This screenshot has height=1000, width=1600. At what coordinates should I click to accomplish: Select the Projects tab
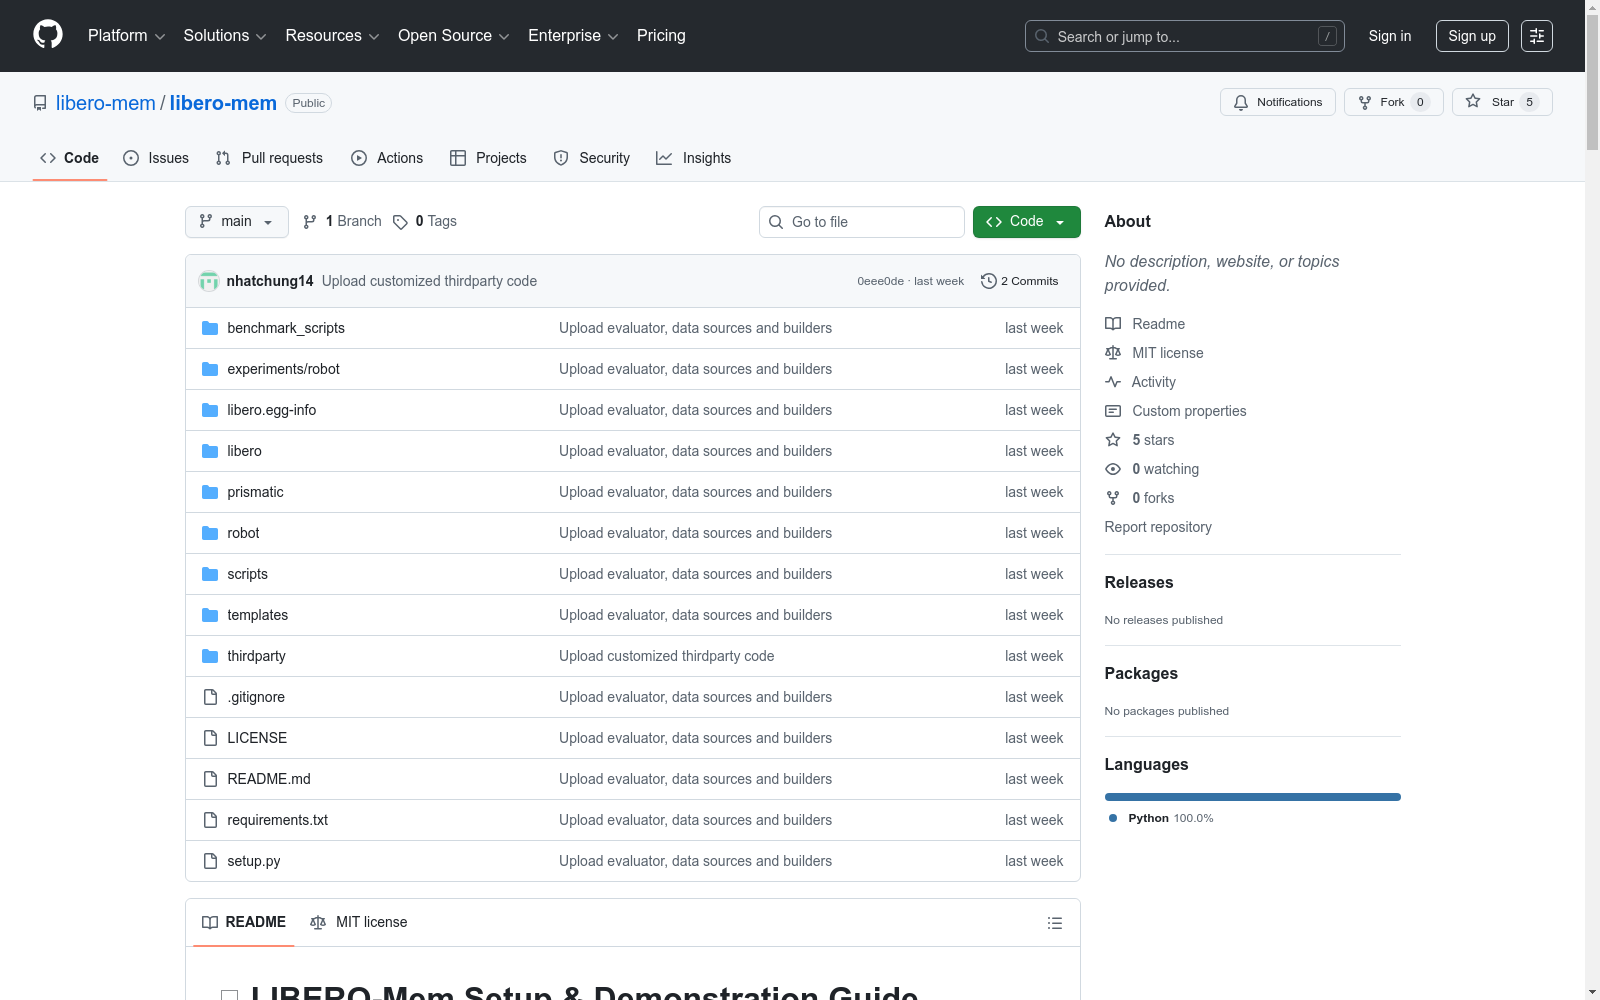(488, 158)
